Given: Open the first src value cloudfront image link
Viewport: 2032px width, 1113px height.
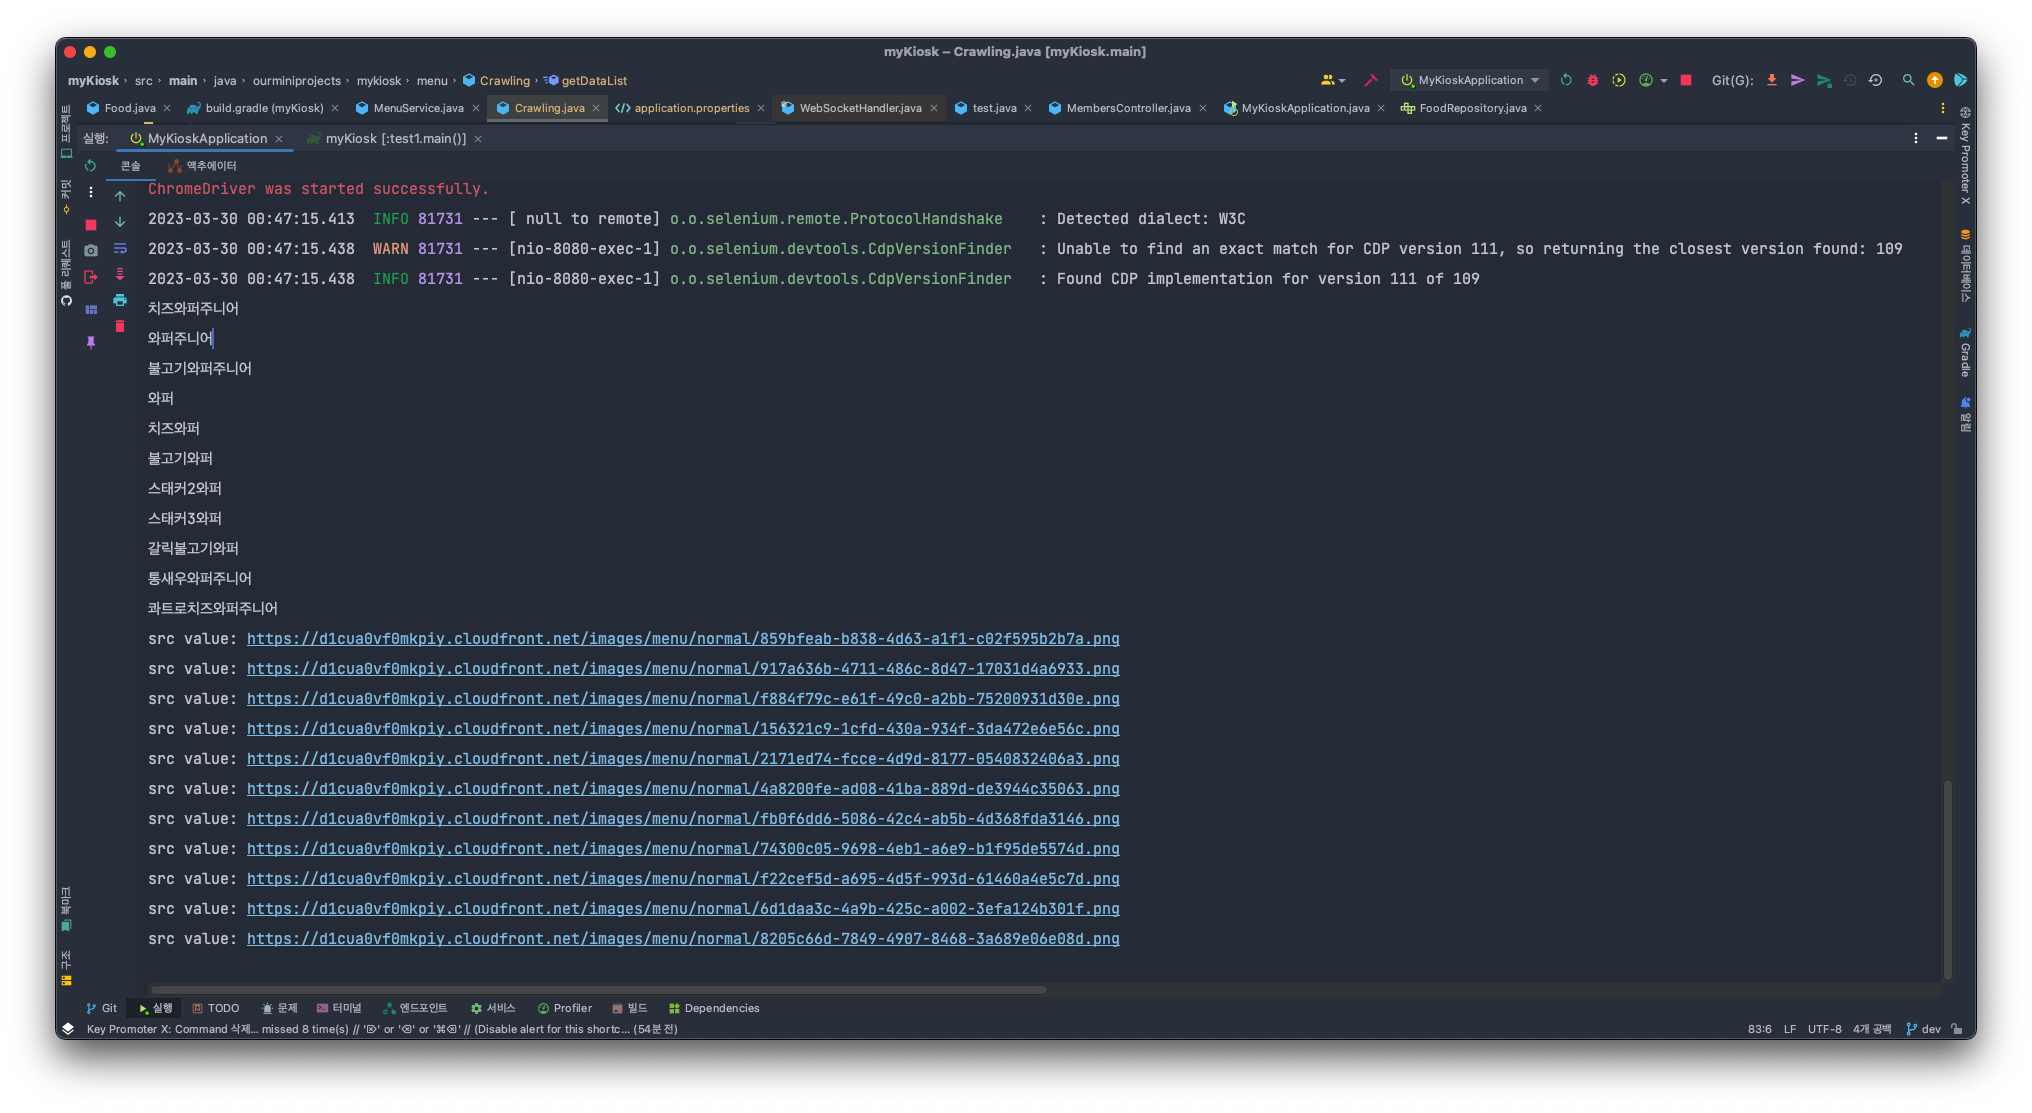Looking at the screenshot, I should click(x=683, y=639).
